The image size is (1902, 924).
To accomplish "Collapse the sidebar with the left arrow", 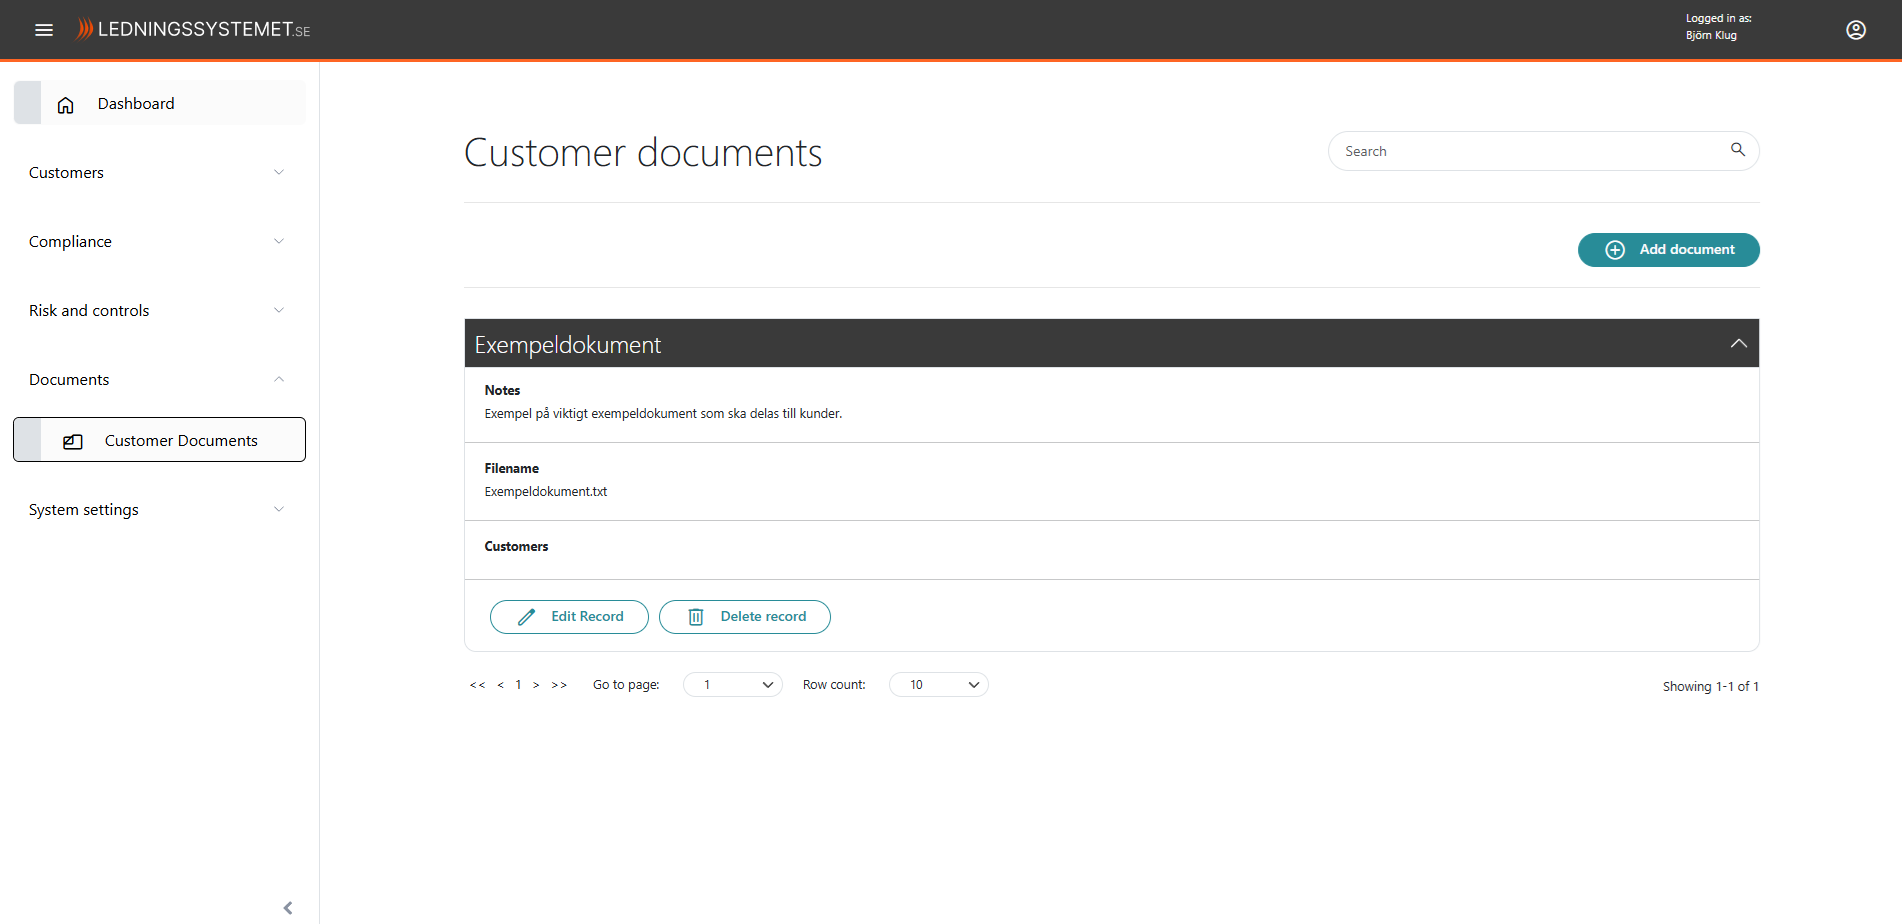I will pos(288,907).
